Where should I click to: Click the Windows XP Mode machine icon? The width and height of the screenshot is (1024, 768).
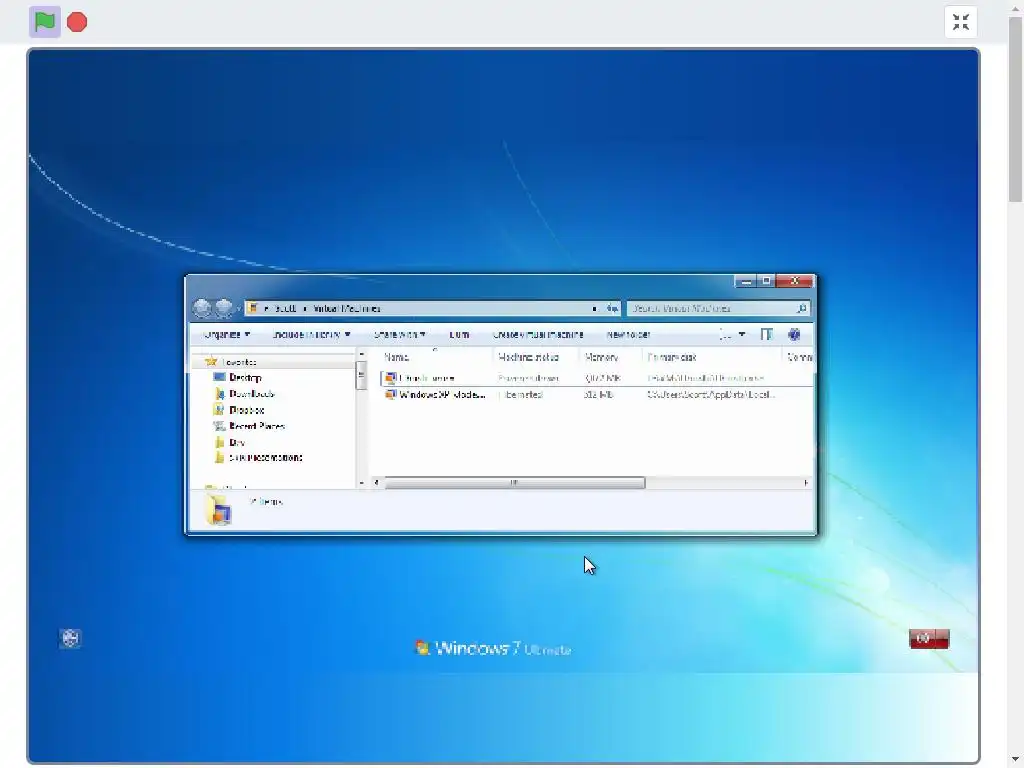click(x=390, y=394)
